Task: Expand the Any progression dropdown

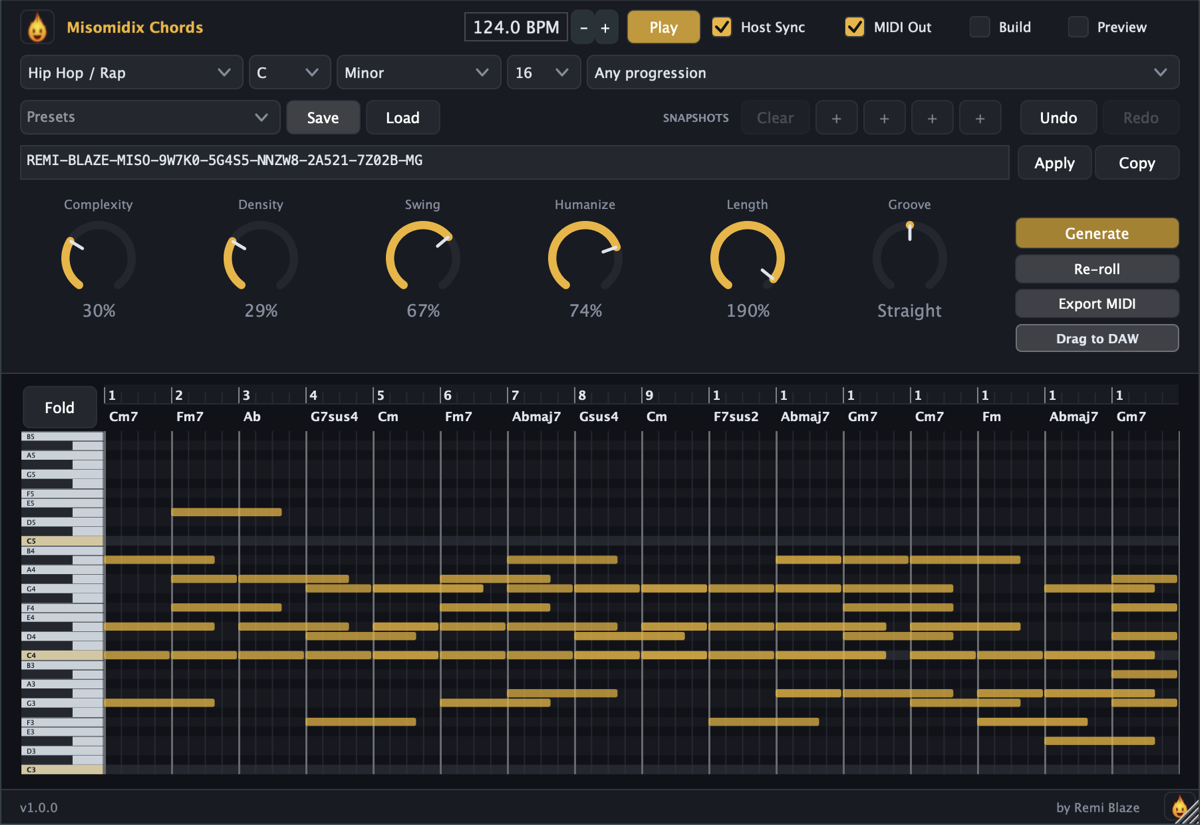Action: tap(883, 73)
